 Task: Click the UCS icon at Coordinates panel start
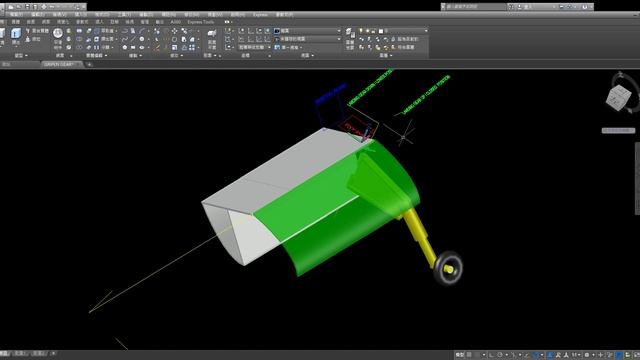229,31
